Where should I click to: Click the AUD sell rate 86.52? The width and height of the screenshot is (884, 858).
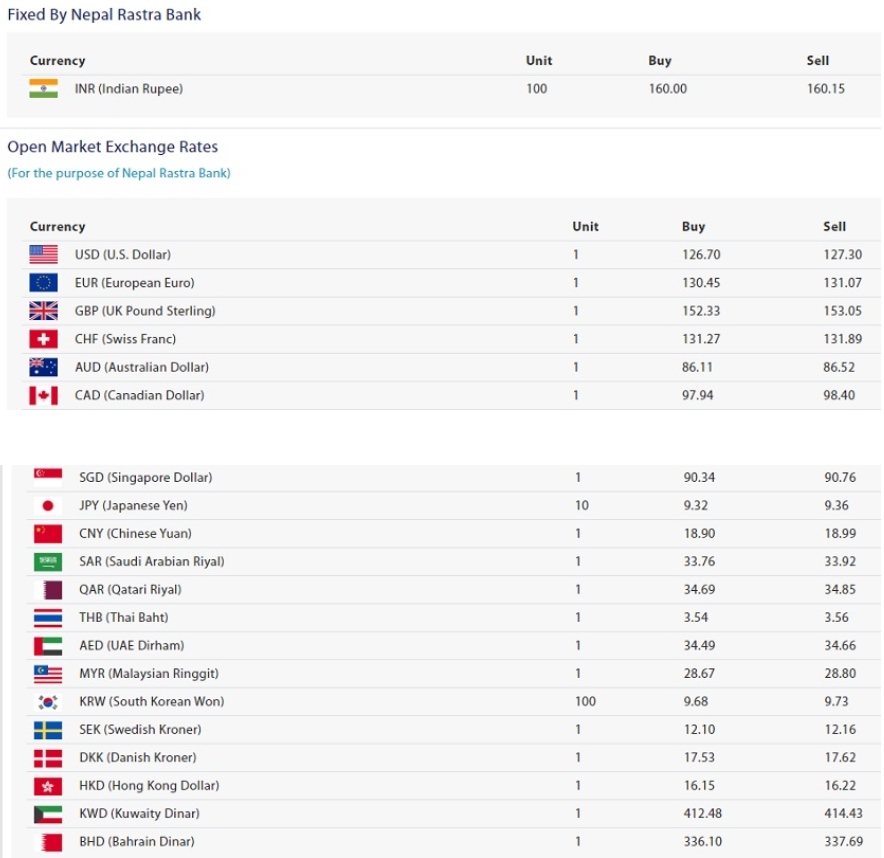click(x=839, y=367)
